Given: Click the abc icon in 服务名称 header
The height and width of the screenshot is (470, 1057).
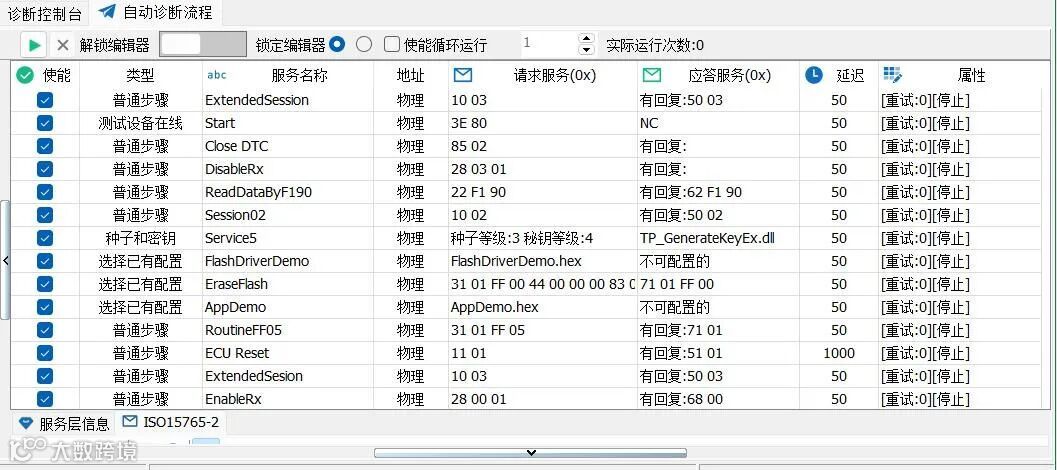Looking at the screenshot, I should (x=217, y=76).
